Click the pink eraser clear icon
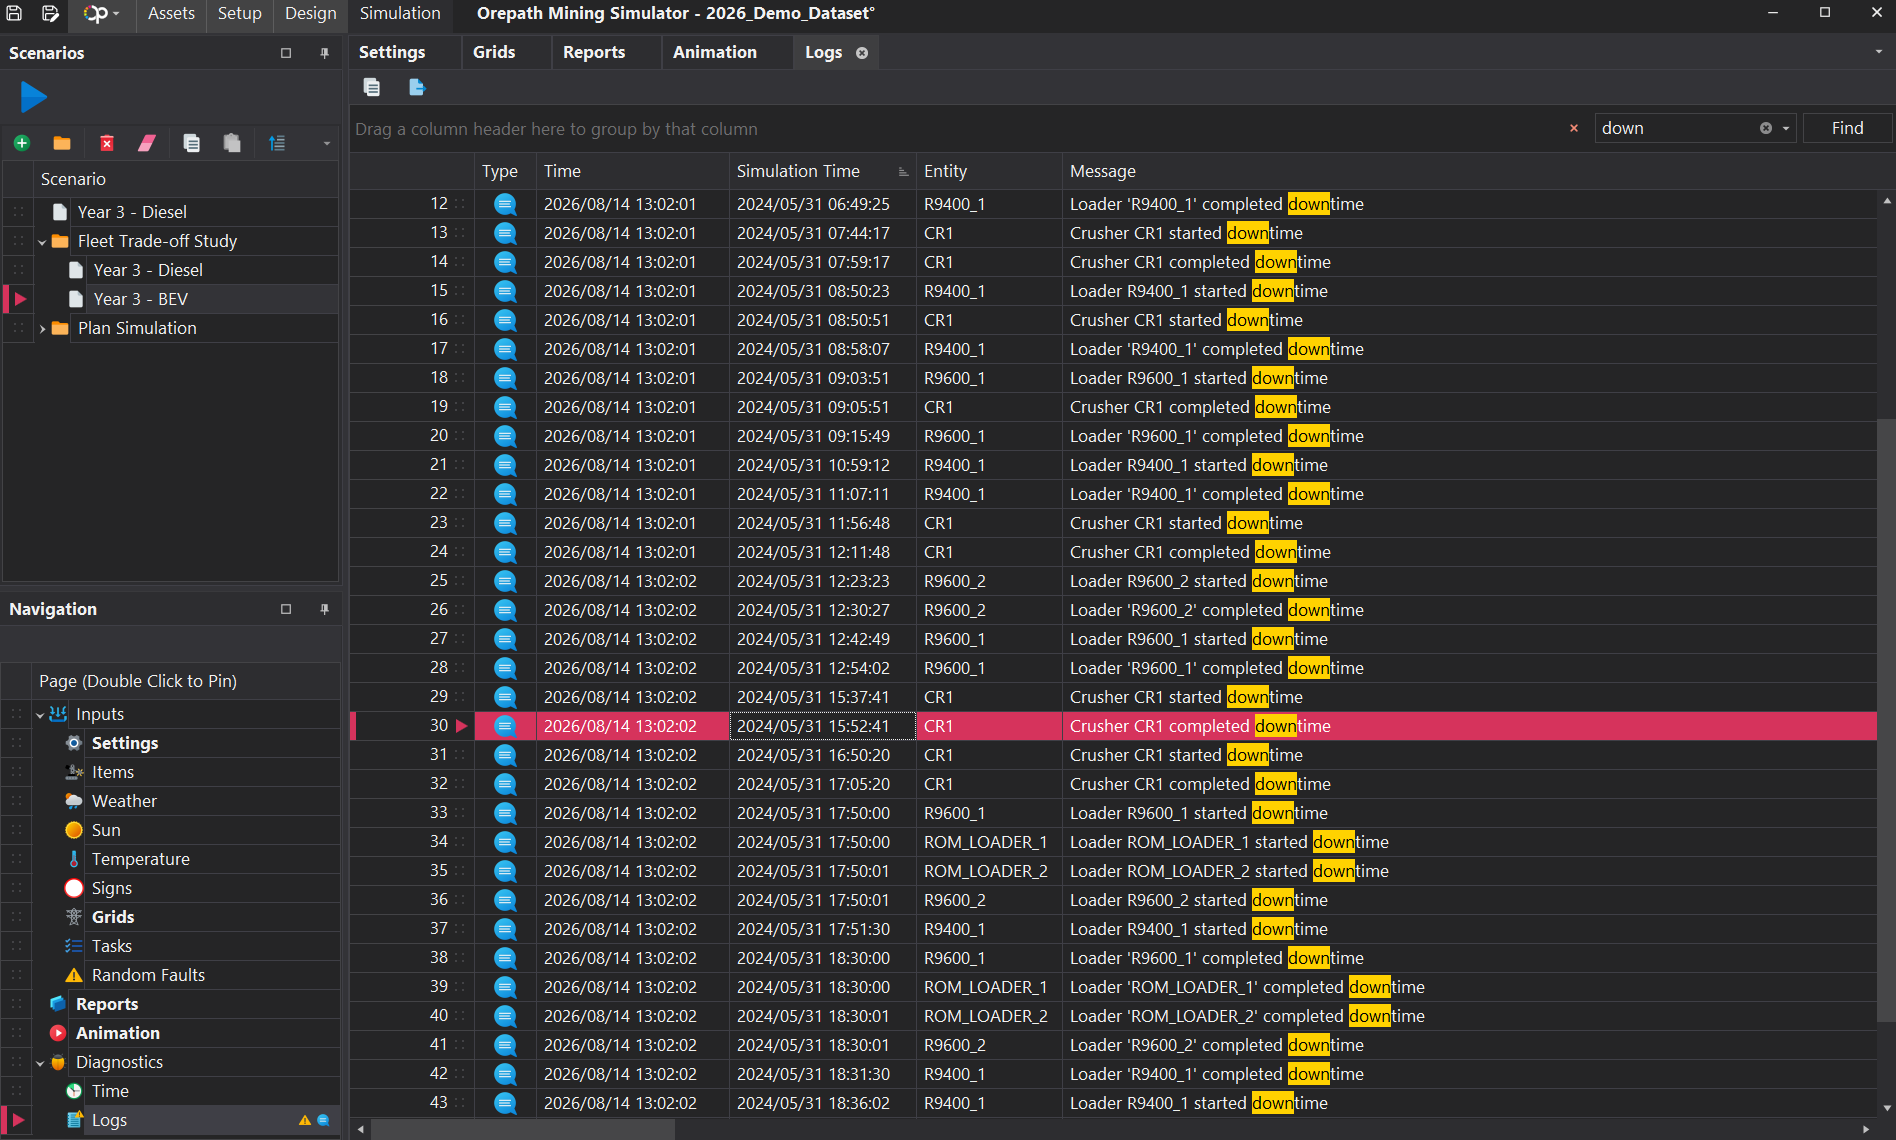 tap(147, 143)
